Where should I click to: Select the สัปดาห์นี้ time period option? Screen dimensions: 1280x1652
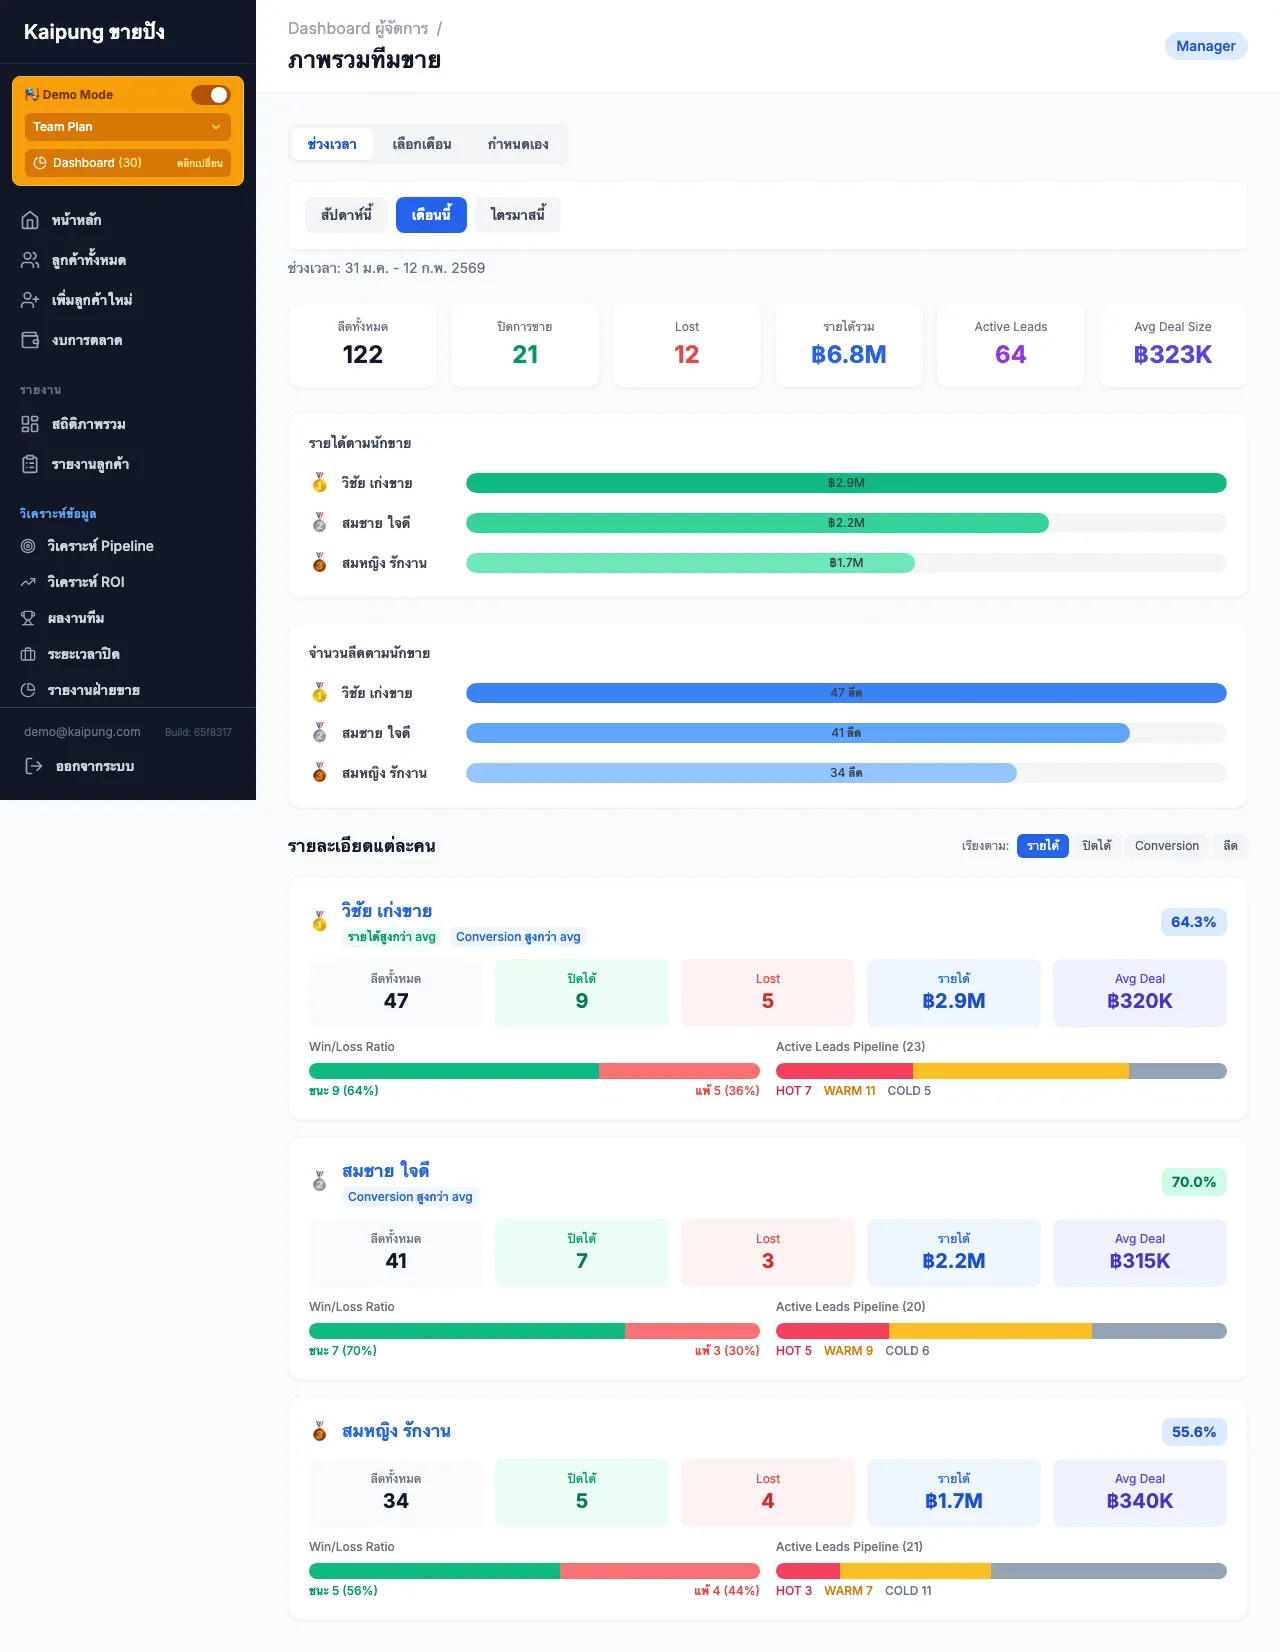click(346, 215)
